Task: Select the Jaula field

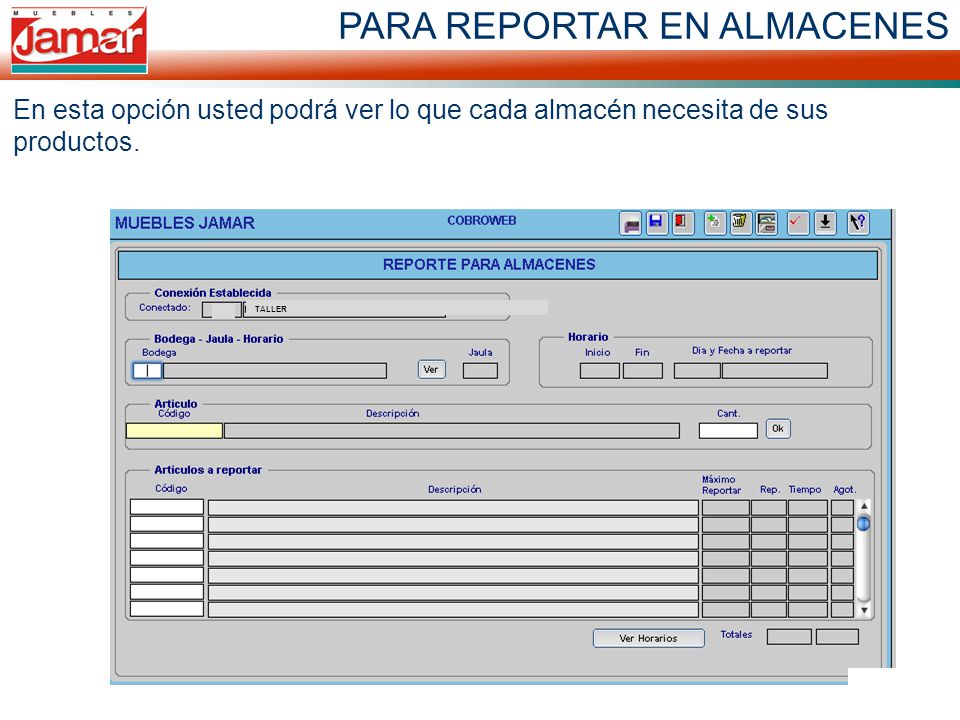Action: click(480, 370)
